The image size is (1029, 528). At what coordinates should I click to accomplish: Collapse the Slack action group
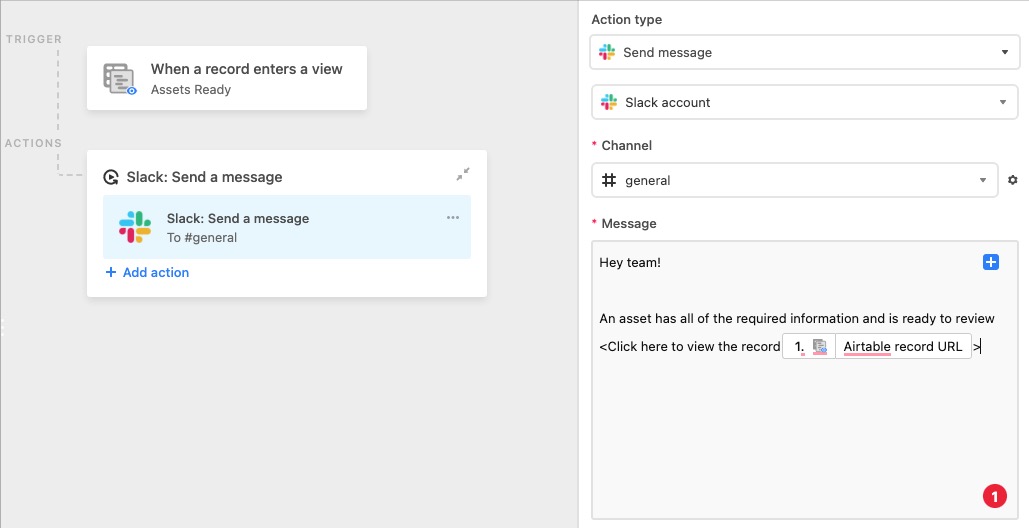click(463, 174)
